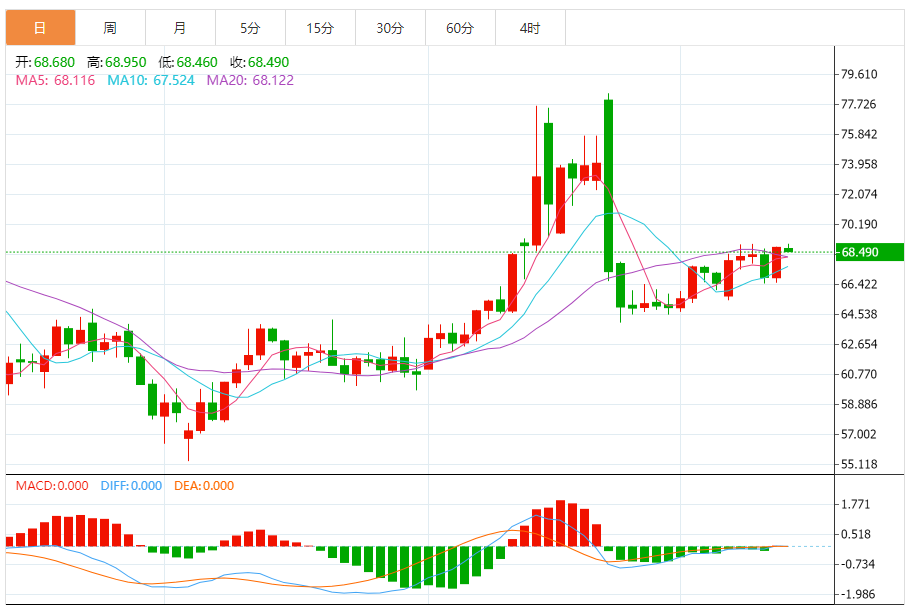Select the 15分 interval tab

click(x=320, y=27)
